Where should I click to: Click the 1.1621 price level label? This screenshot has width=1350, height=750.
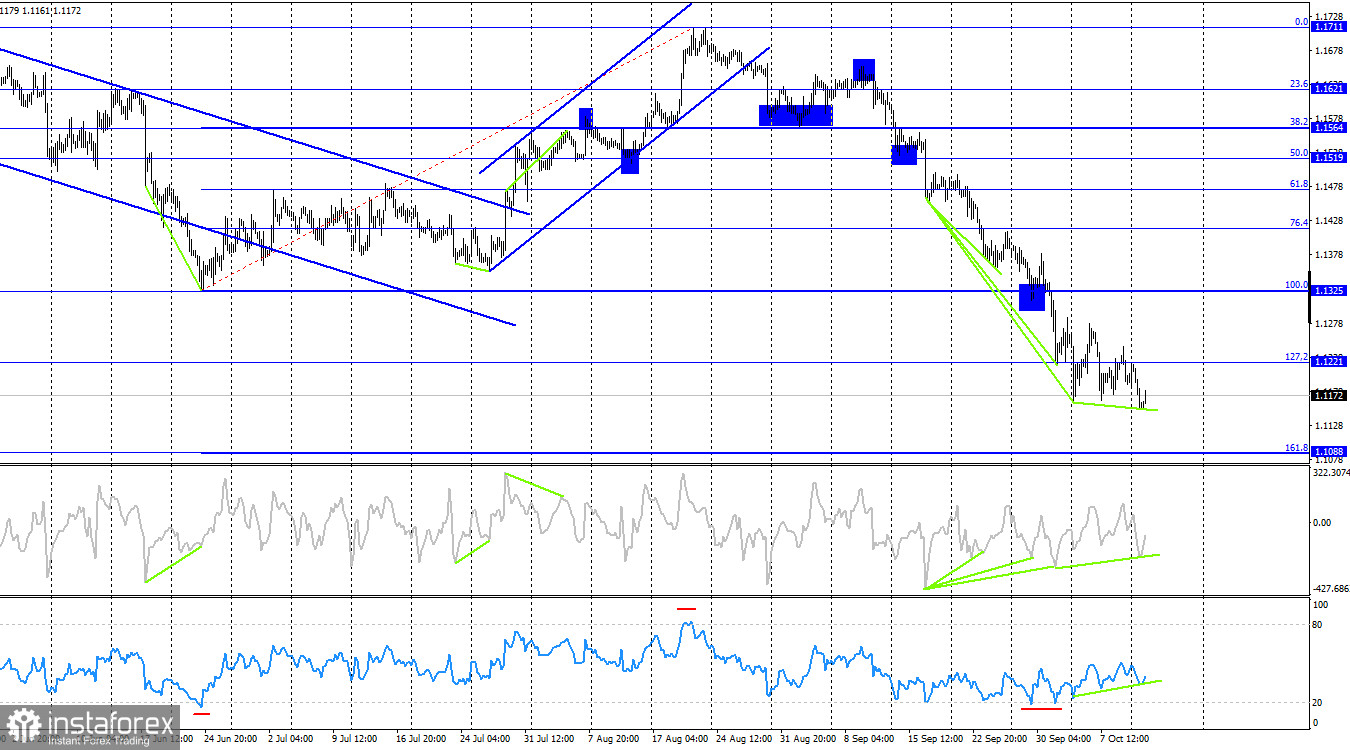(x=1329, y=89)
